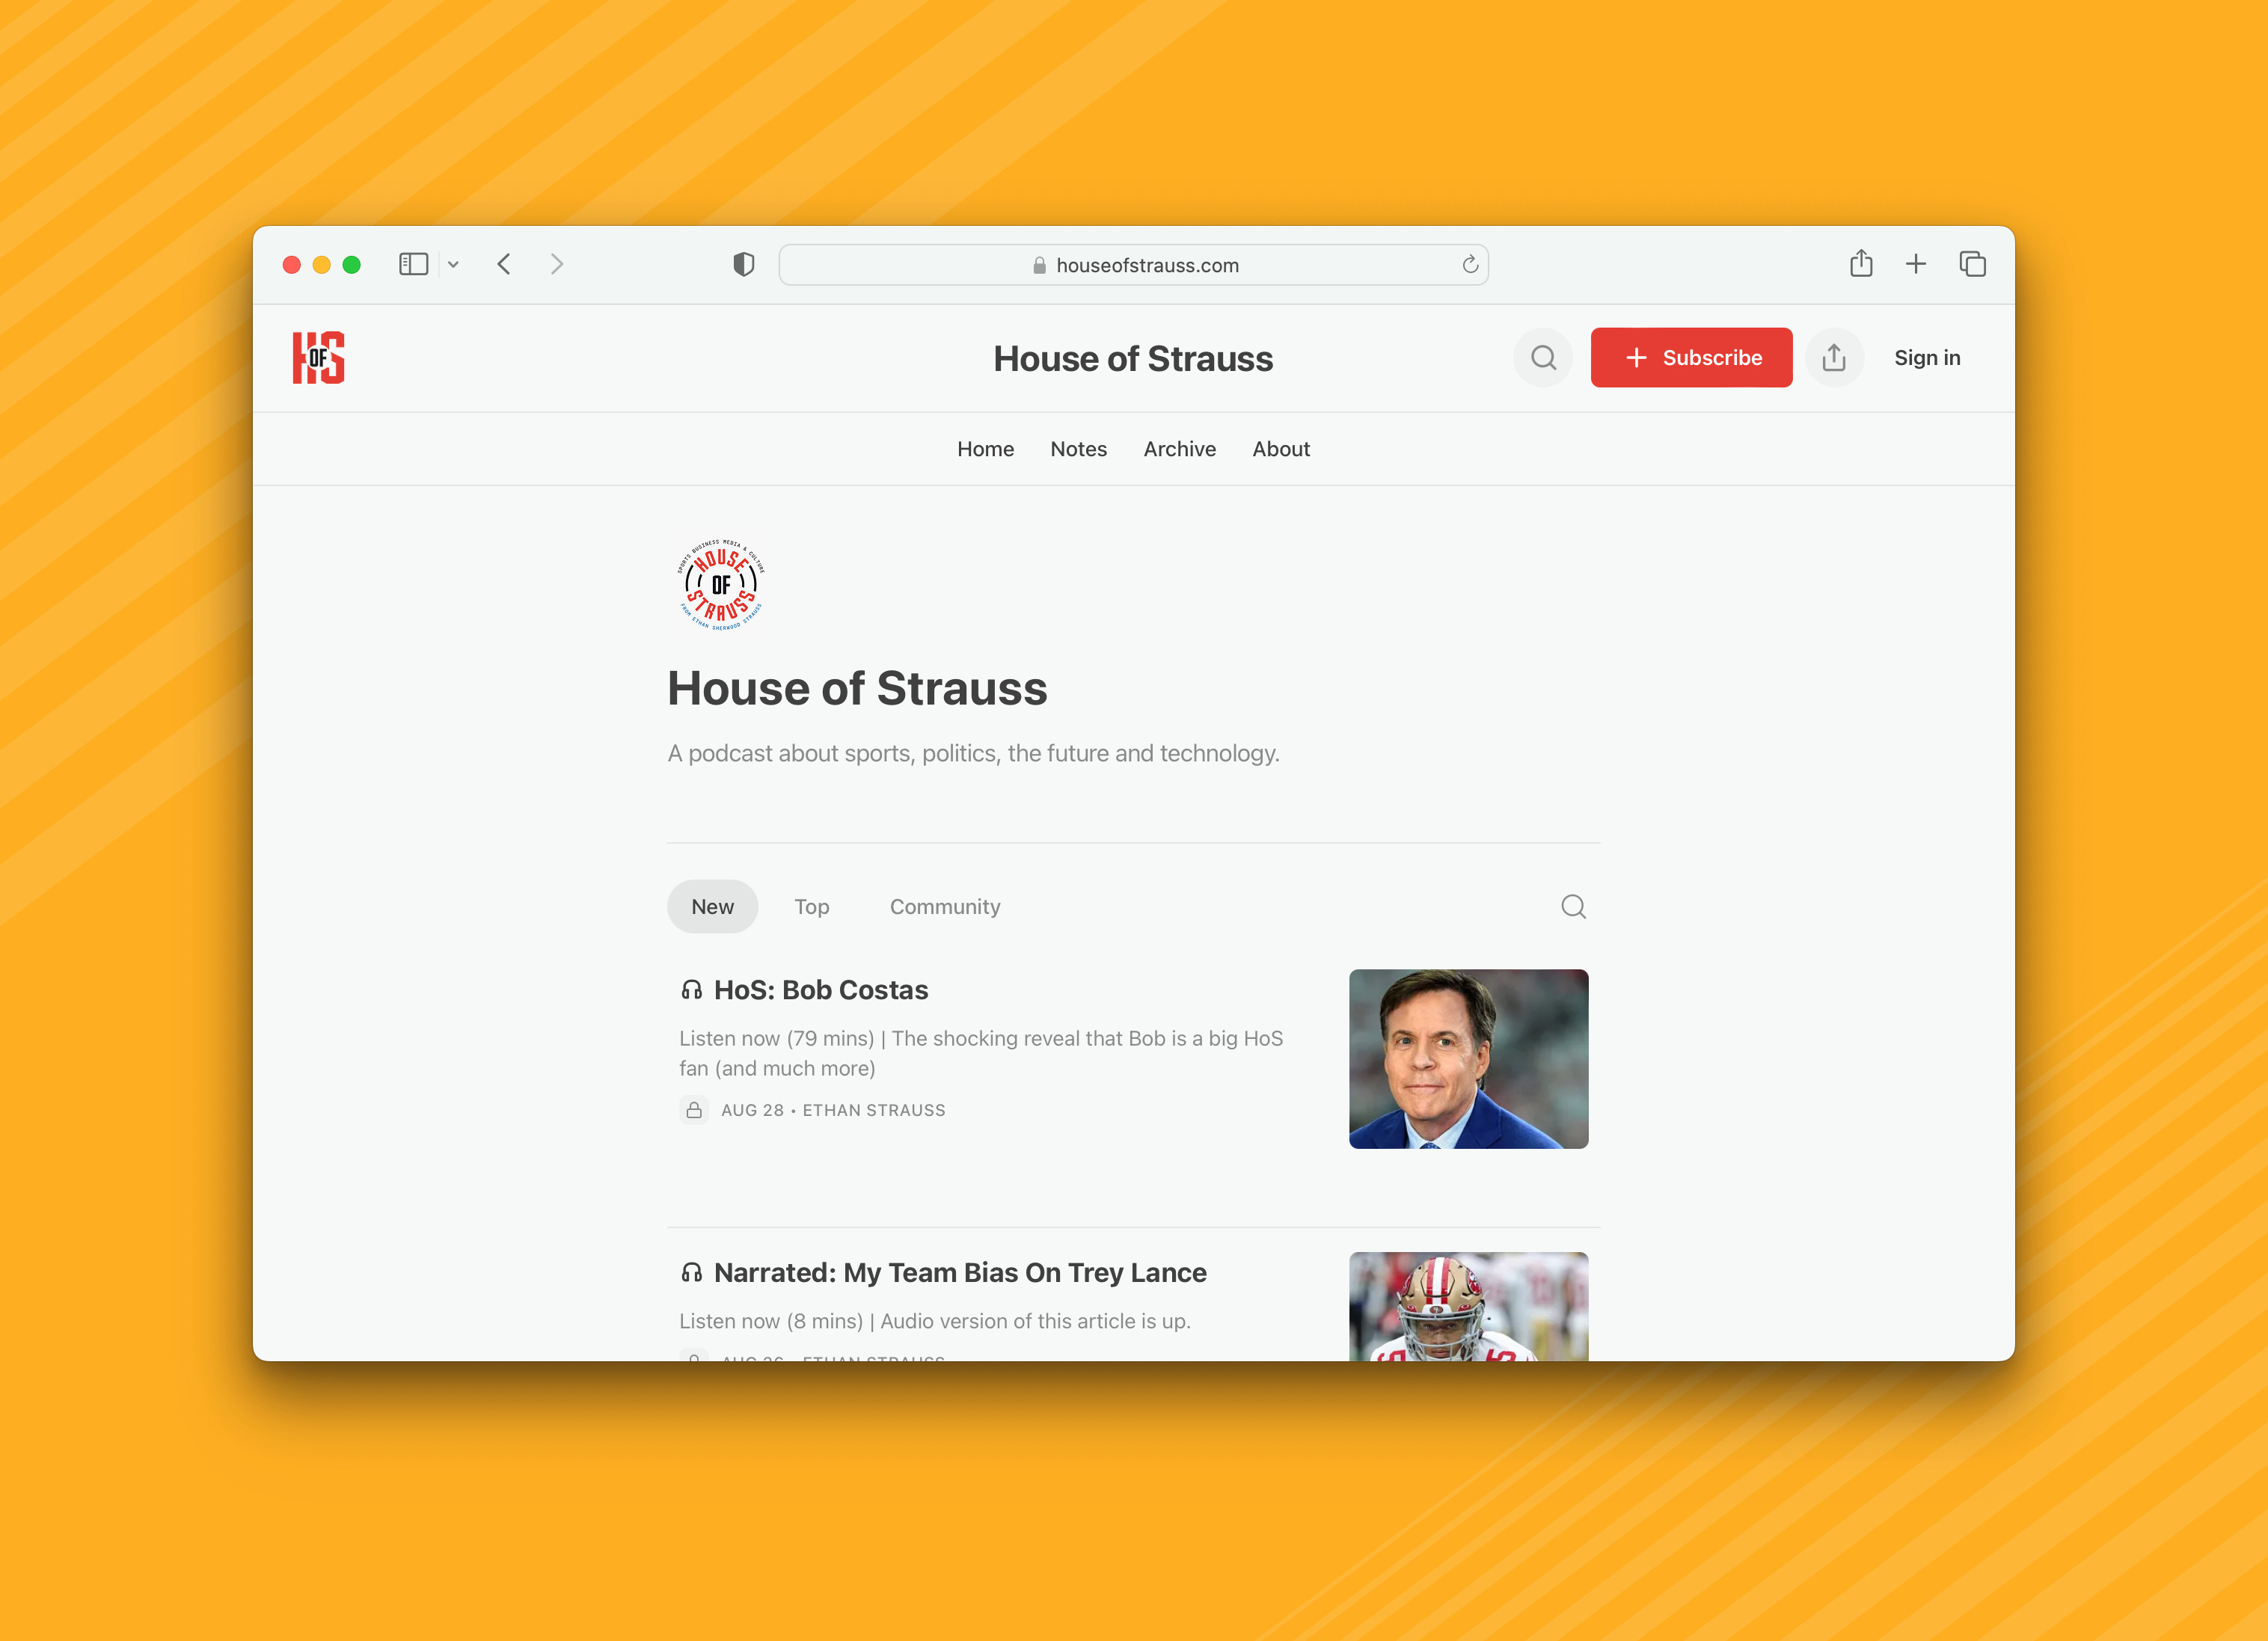The height and width of the screenshot is (1641, 2268).
Task: Go back with the browser back arrow
Action: coord(504,264)
